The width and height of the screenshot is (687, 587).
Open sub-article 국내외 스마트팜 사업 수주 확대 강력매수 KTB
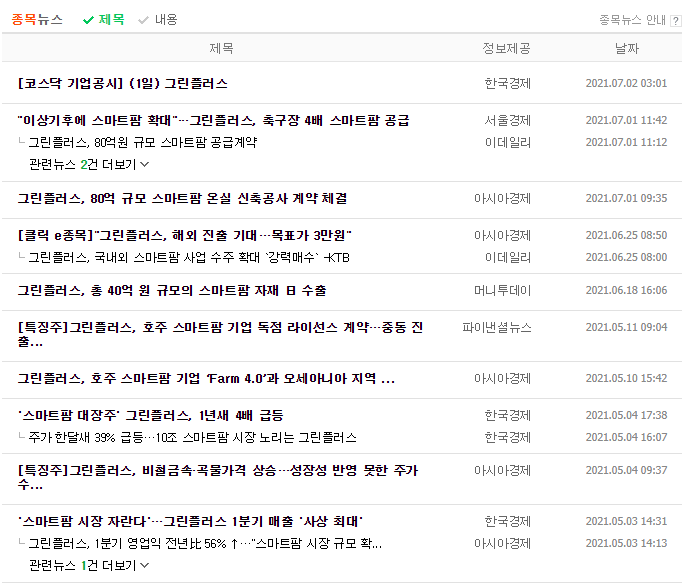tap(189, 258)
